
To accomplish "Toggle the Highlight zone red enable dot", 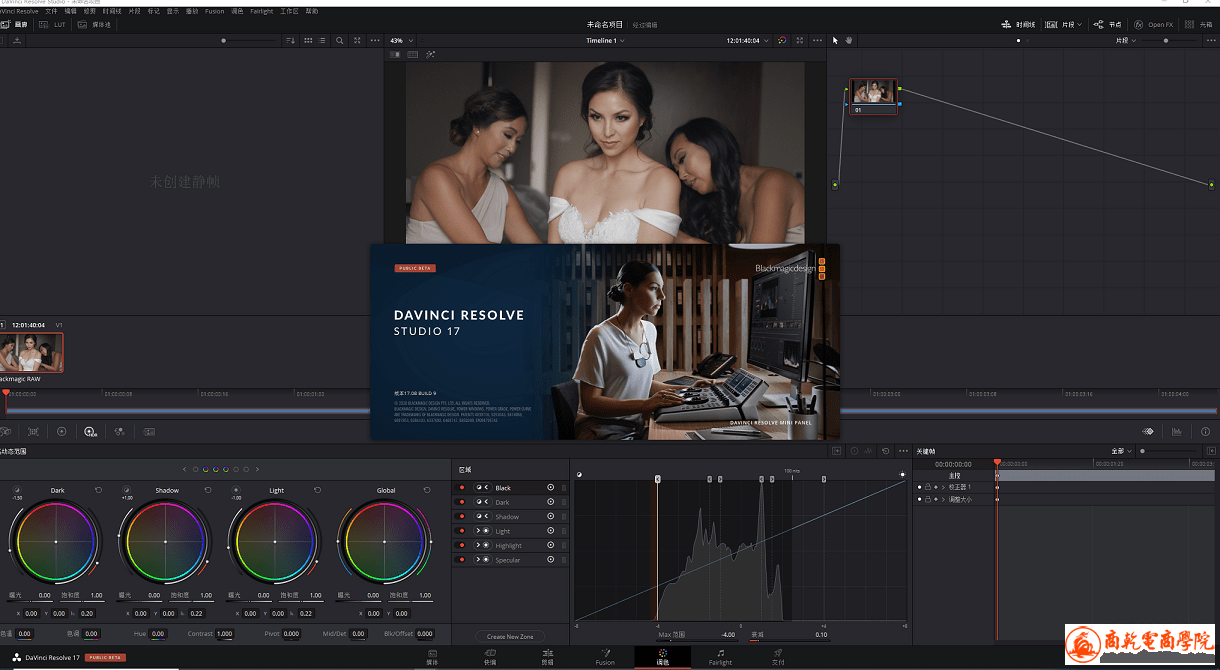I will pyautogui.click(x=462, y=545).
